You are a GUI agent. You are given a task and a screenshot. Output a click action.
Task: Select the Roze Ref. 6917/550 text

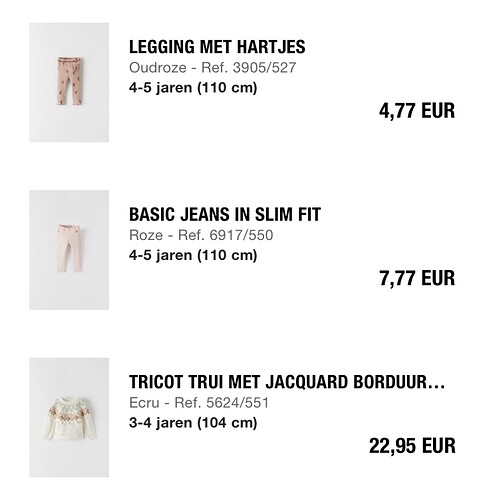[201, 235]
